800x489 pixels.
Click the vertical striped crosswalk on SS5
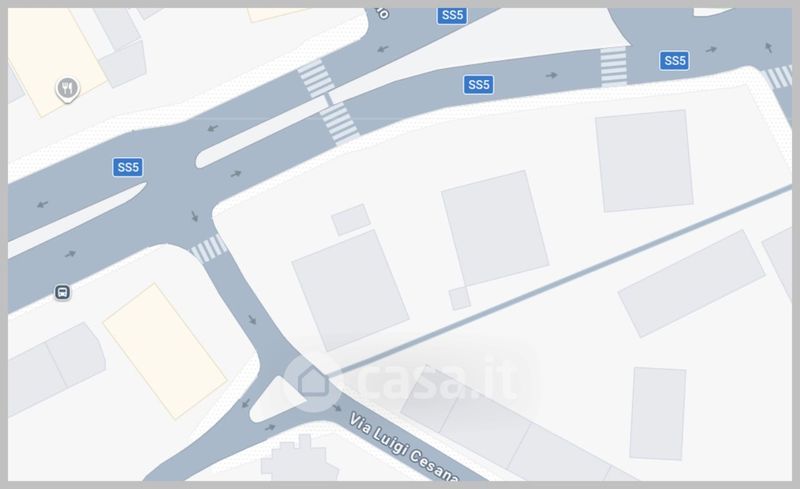[613, 66]
